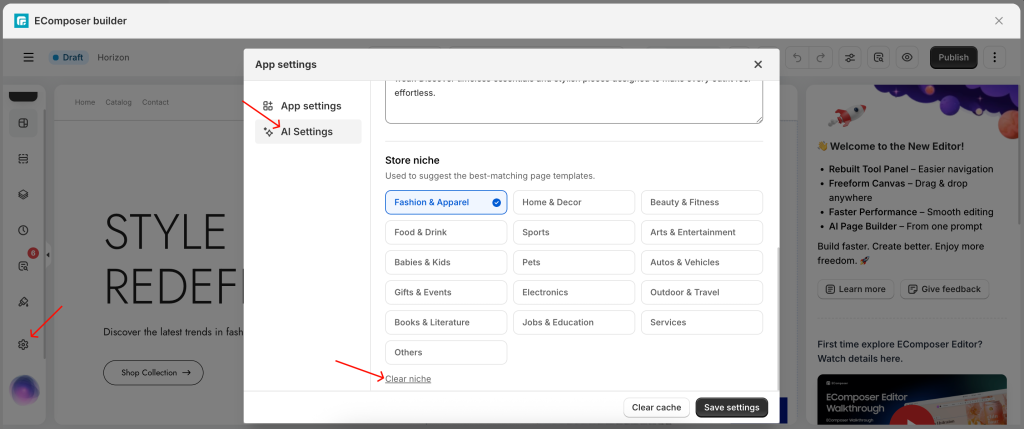Select the Beauty & Fitness niche
Screen dimensions: 1024x429
pyautogui.click(x=702, y=202)
